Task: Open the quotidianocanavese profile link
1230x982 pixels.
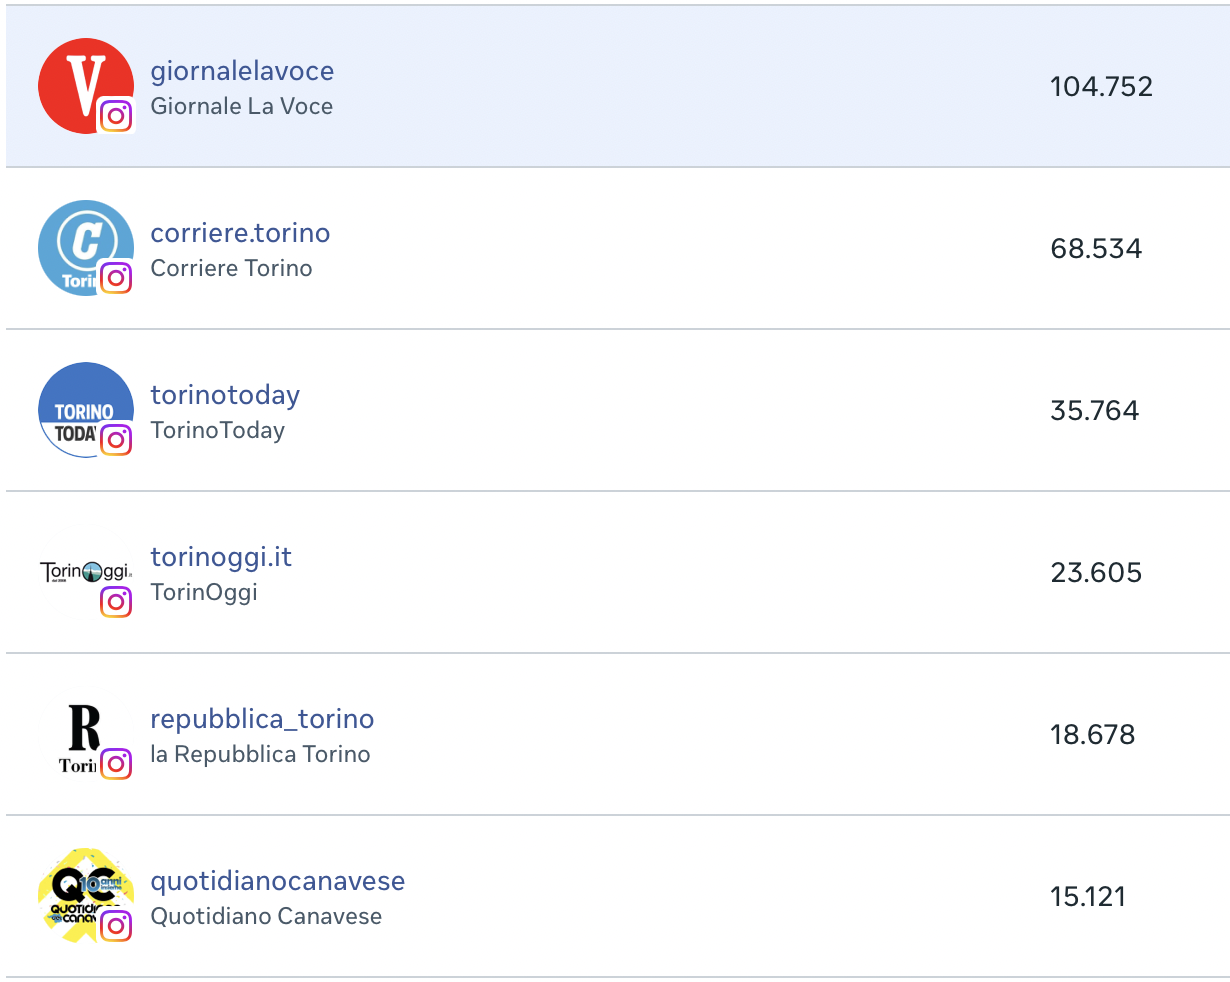Action: point(278,881)
